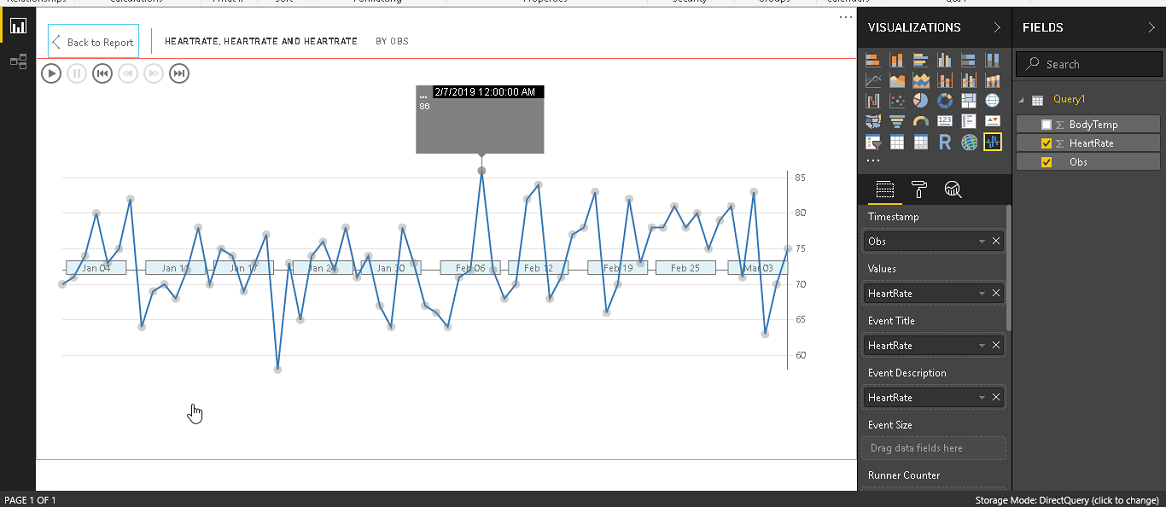This screenshot has height=507, width=1166.
Task: Check the BodyTemp field checkbox
Action: [x=1046, y=124]
